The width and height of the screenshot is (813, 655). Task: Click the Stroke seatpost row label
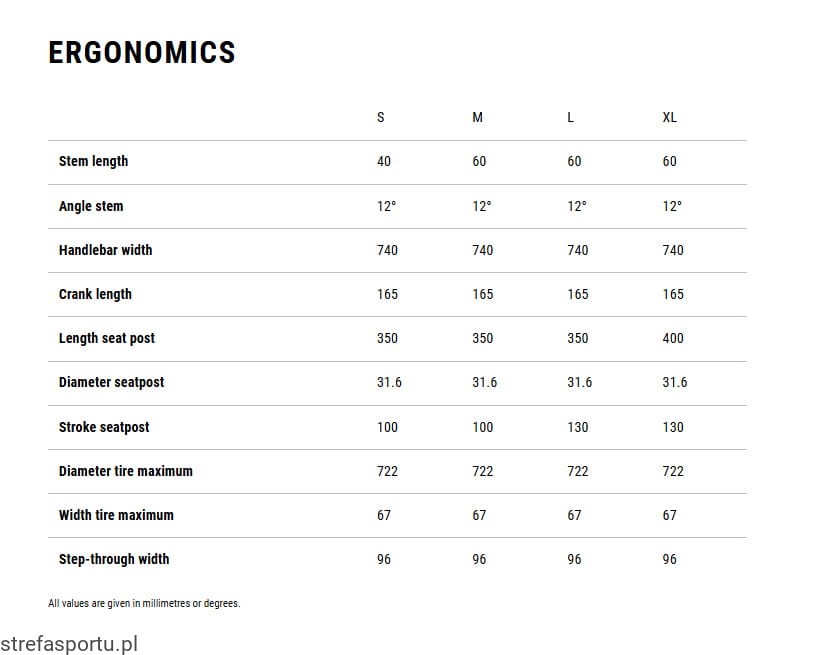(104, 427)
